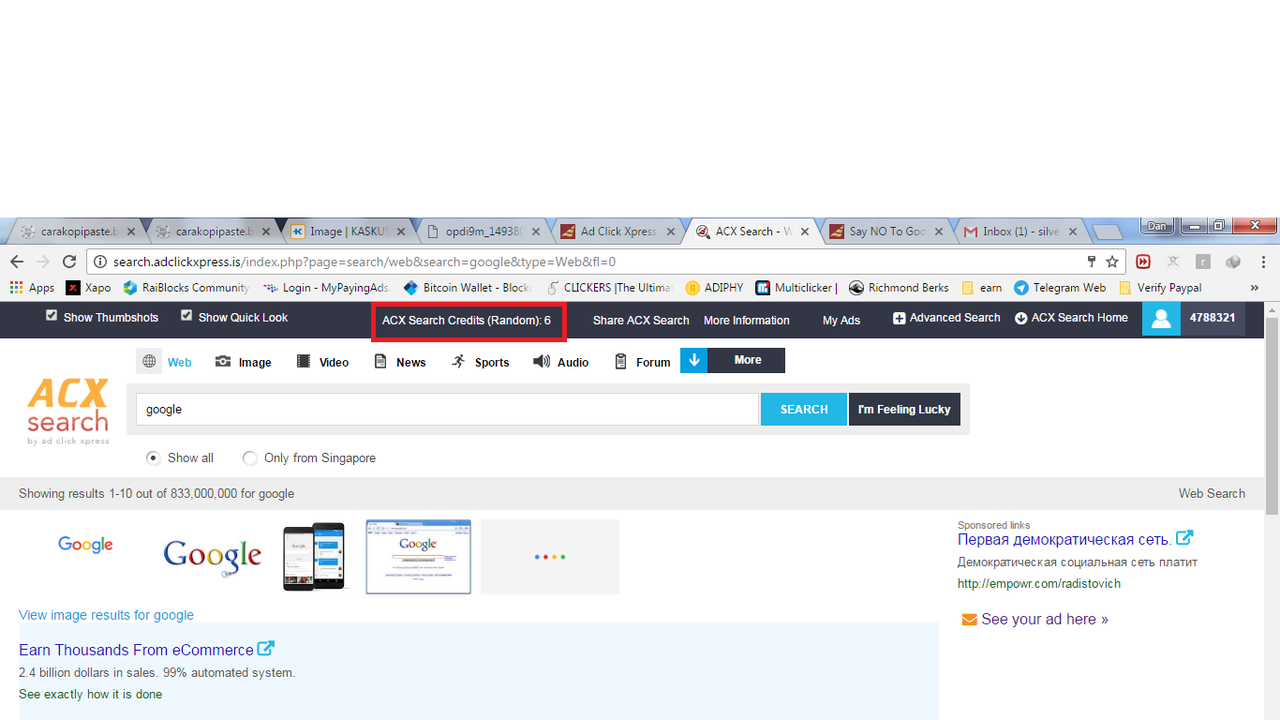The height and width of the screenshot is (720, 1280).
Task: Open the Advanced Search menu item
Action: pos(944,318)
